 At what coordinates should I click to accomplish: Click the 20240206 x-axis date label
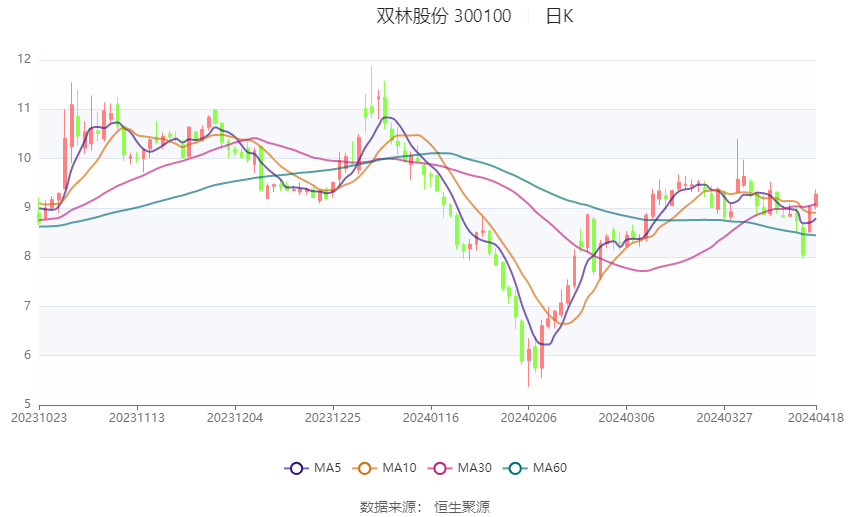pyautogui.click(x=529, y=418)
